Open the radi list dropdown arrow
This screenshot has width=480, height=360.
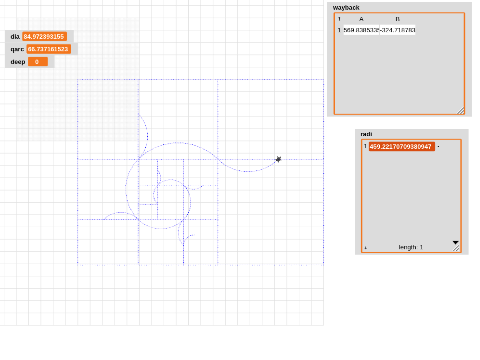[455, 242]
